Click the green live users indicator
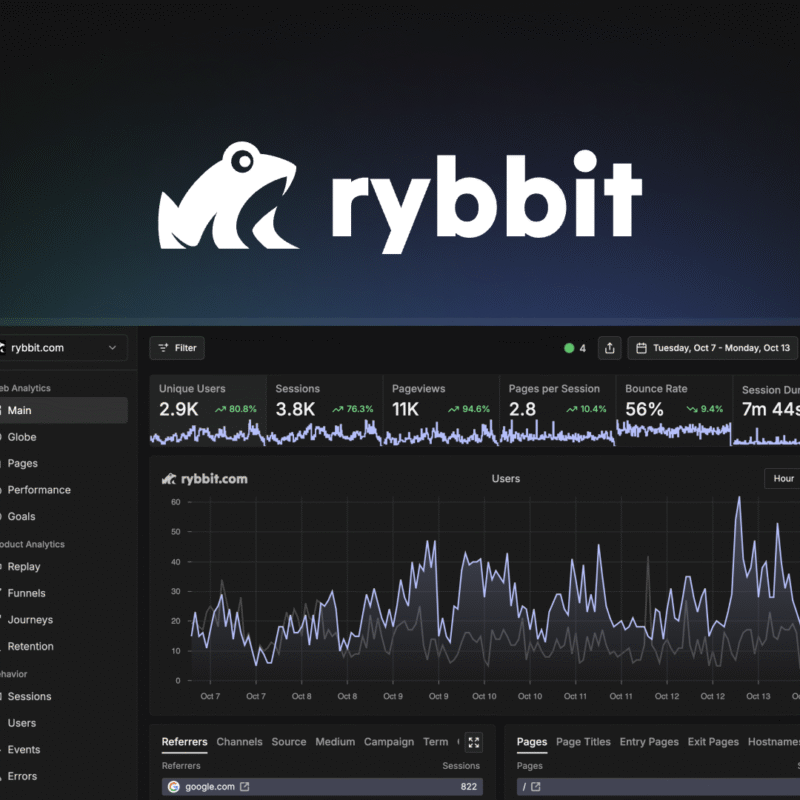The width and height of the screenshot is (800, 800). click(x=569, y=348)
